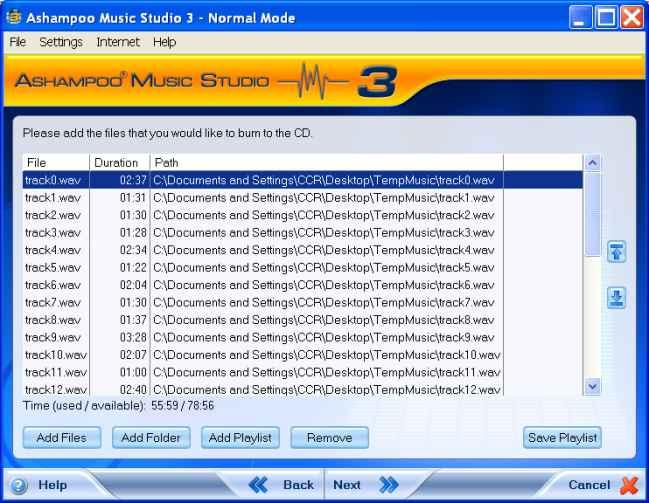The image size is (649, 503).
Task: Open the File menu
Action: (x=17, y=42)
